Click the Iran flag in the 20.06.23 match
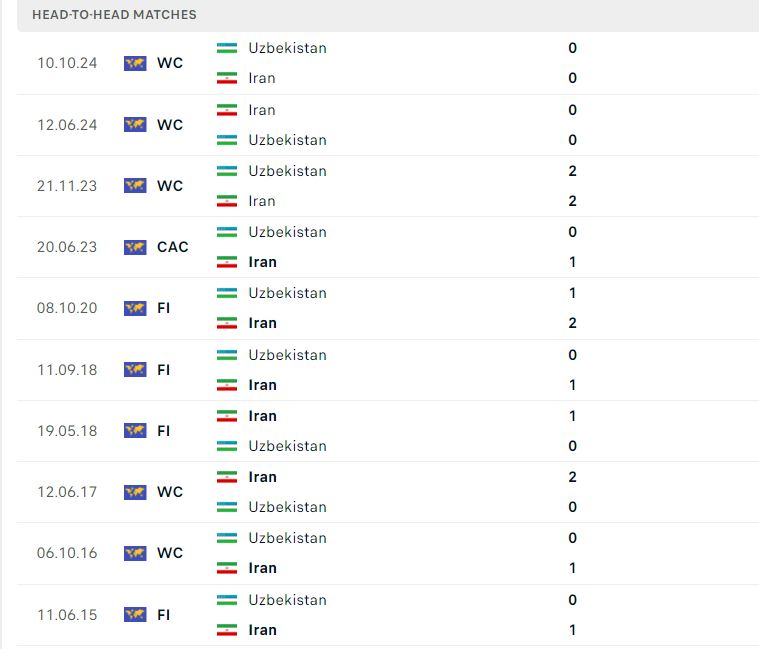759x649 pixels. [227, 262]
